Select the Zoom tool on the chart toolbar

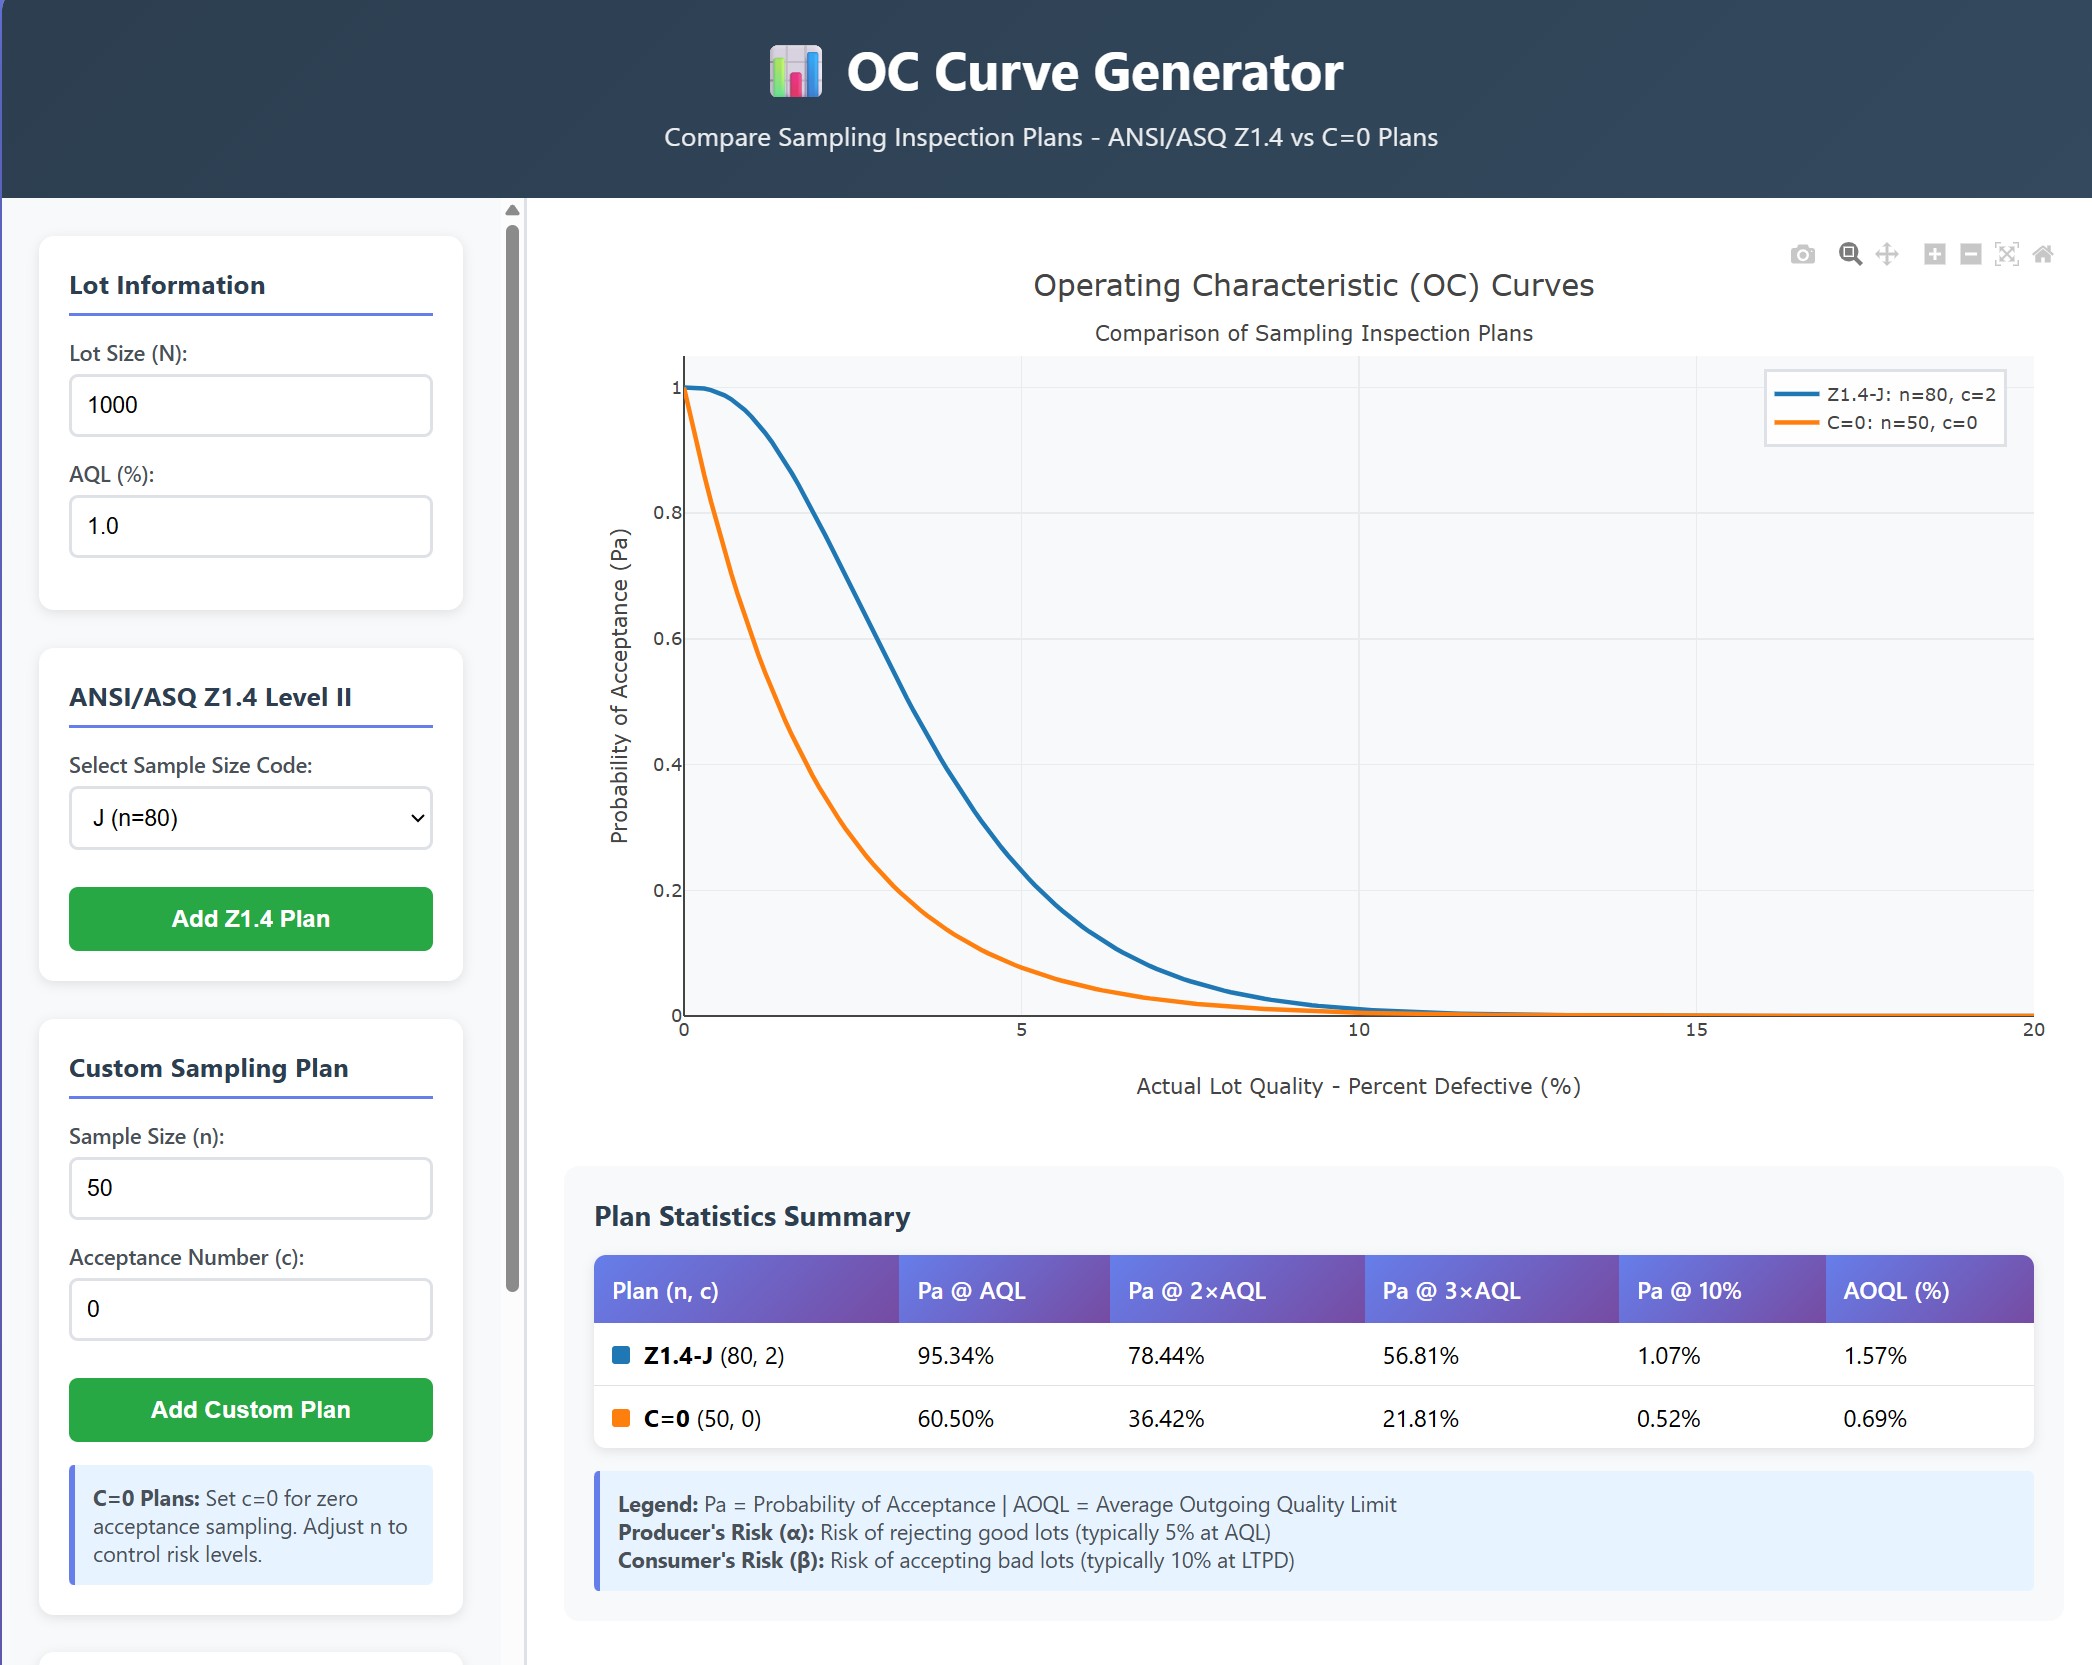[x=1850, y=255]
